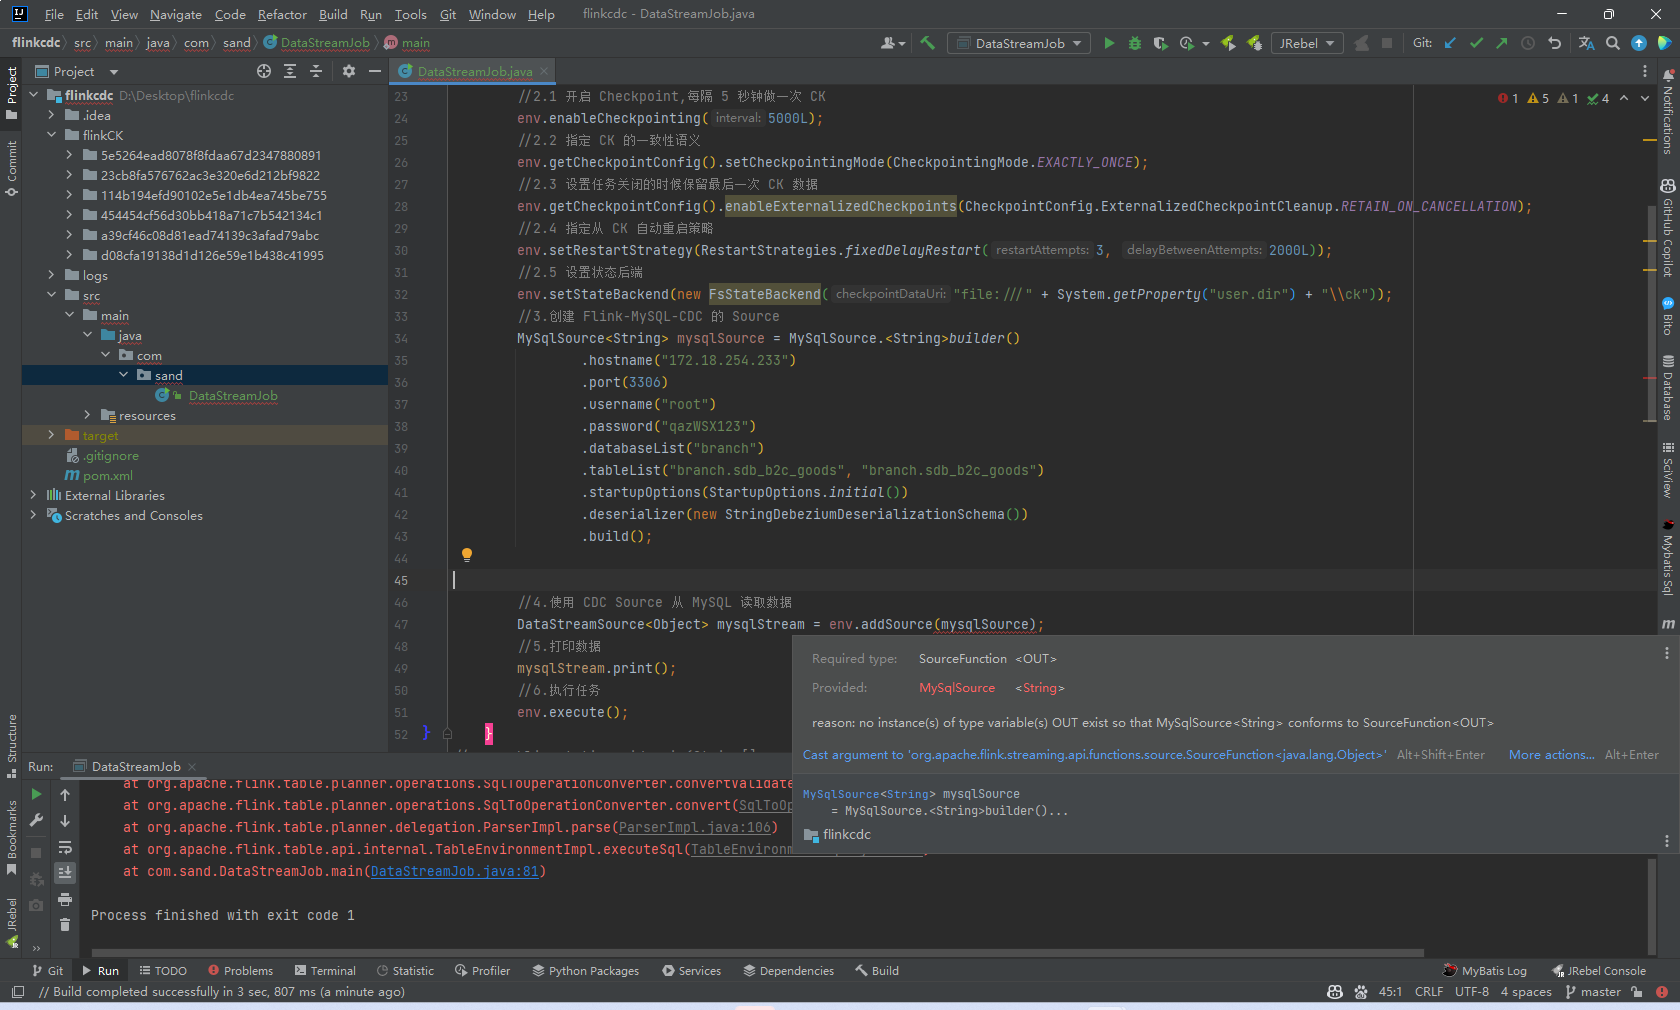The height and width of the screenshot is (1010, 1680).
Task: Toggle scroll to end in Run console
Action: 65,873
